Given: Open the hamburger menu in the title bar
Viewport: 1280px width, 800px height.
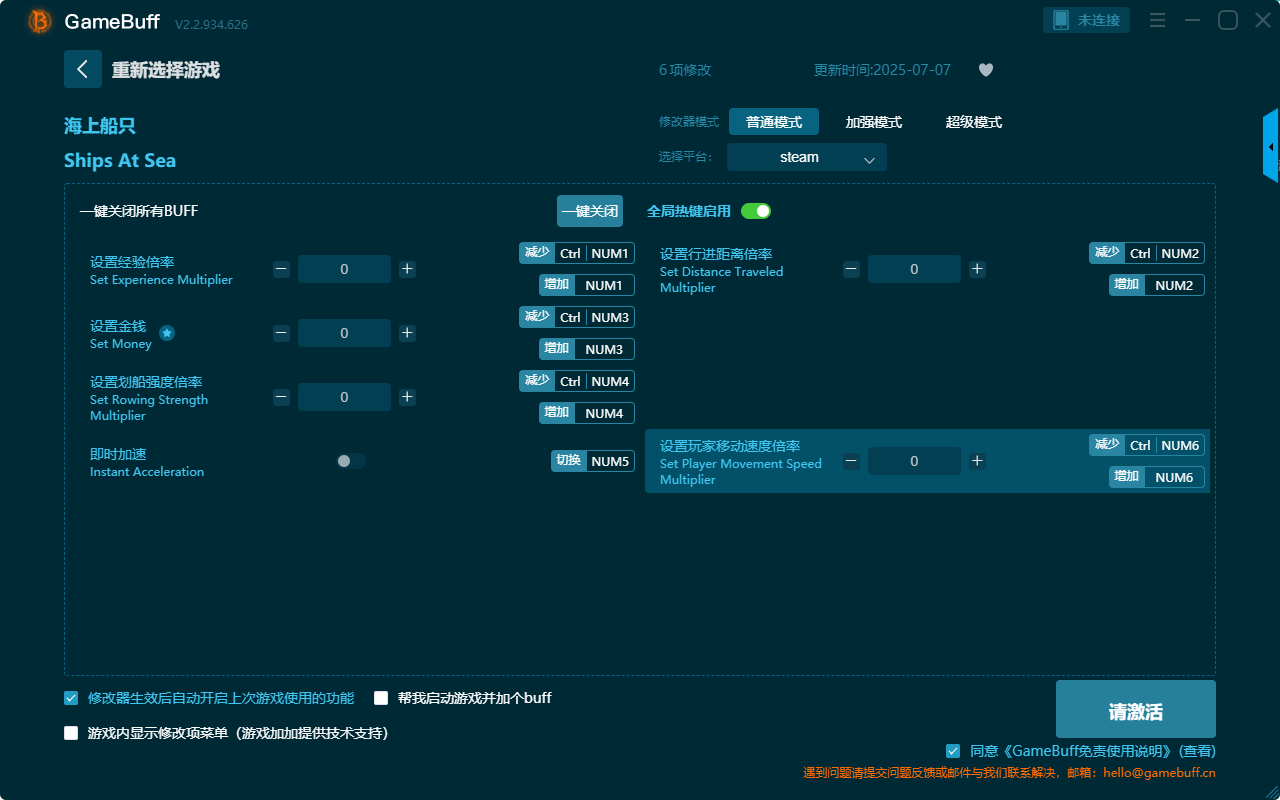Looking at the screenshot, I should (1157, 19).
